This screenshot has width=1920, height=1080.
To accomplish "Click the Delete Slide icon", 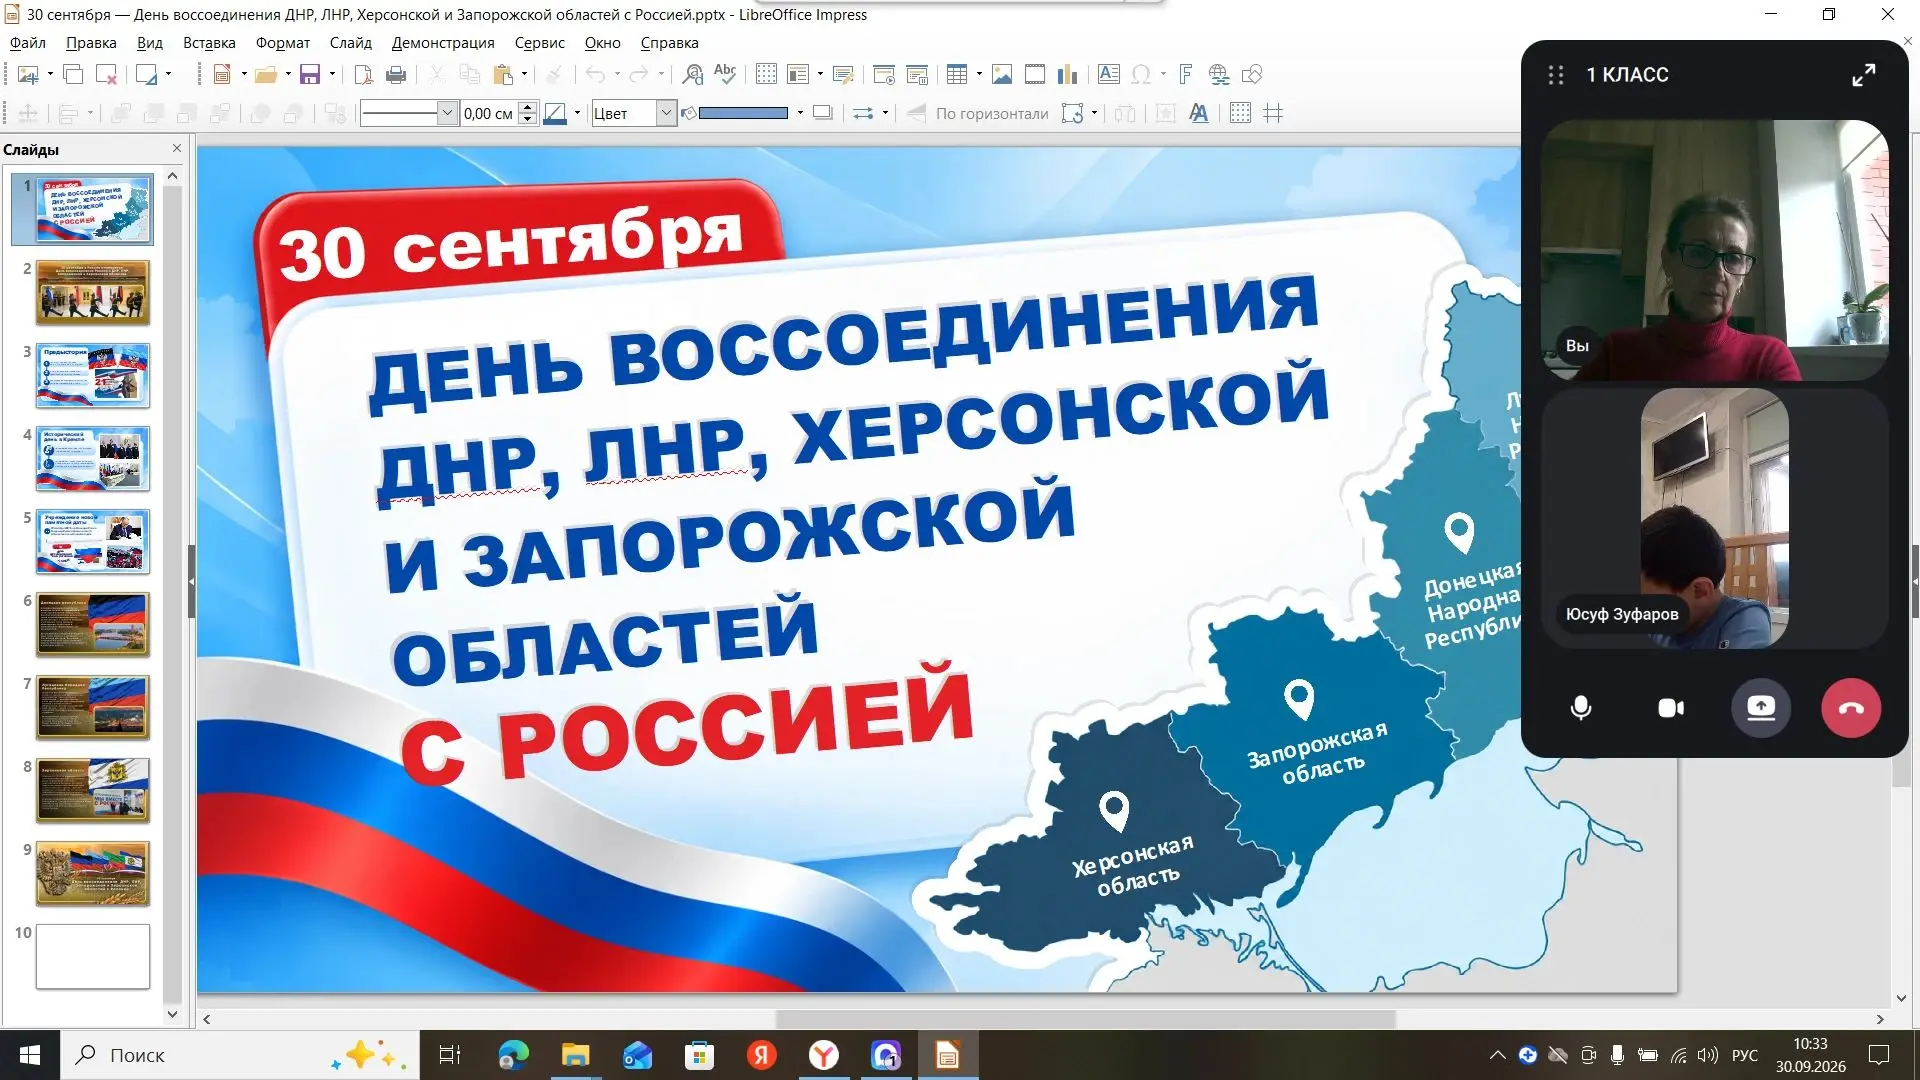I will point(106,74).
